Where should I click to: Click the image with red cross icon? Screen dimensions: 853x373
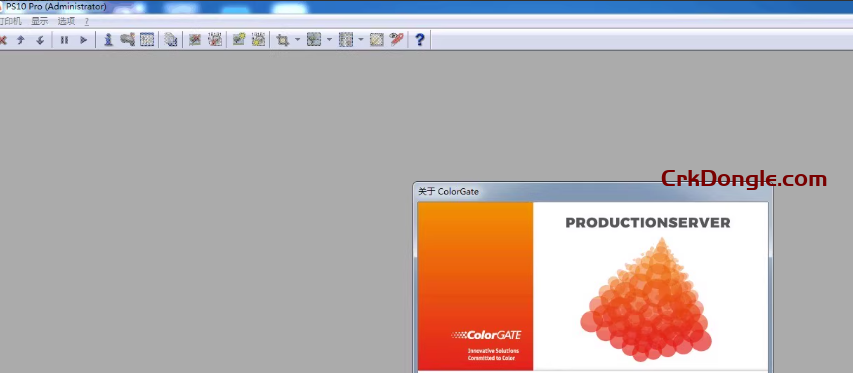[195, 40]
